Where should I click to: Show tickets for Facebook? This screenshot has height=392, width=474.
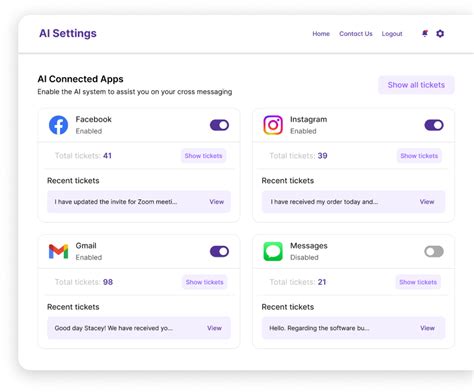[x=203, y=156]
